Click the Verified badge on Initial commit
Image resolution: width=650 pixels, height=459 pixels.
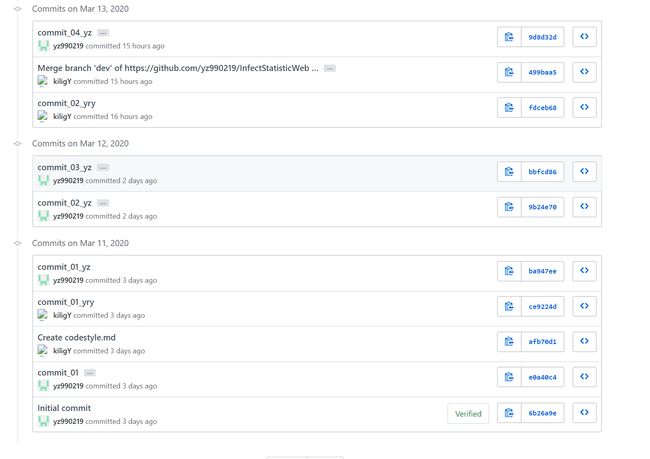point(468,414)
